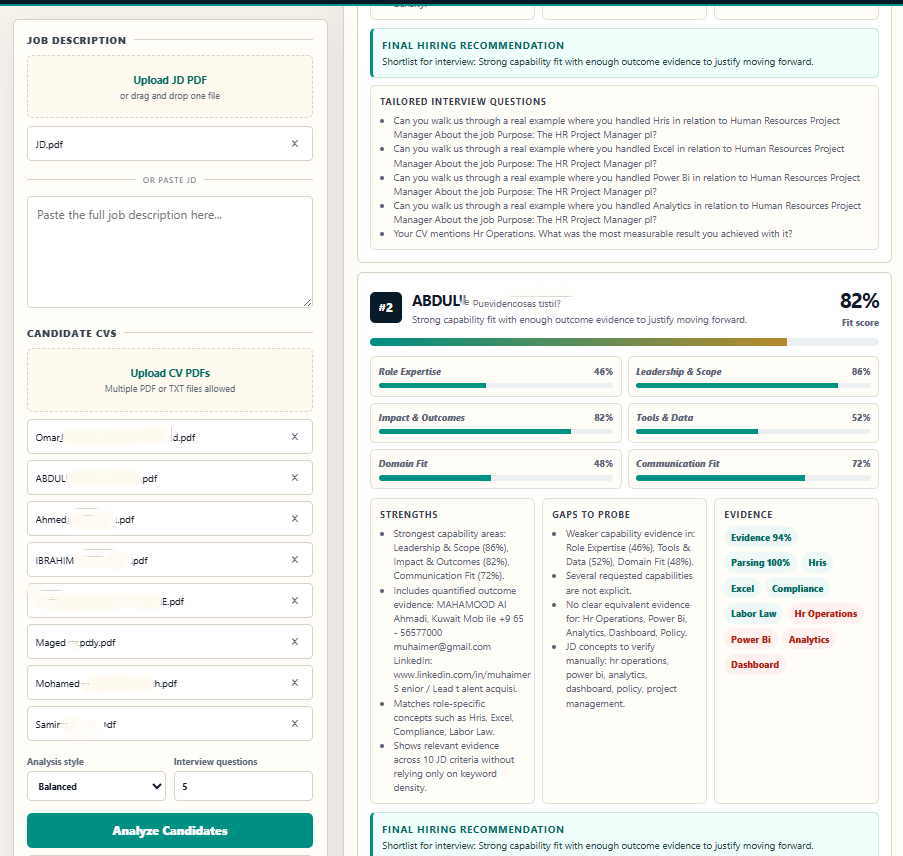Click the #2 rank badge

click(386, 308)
